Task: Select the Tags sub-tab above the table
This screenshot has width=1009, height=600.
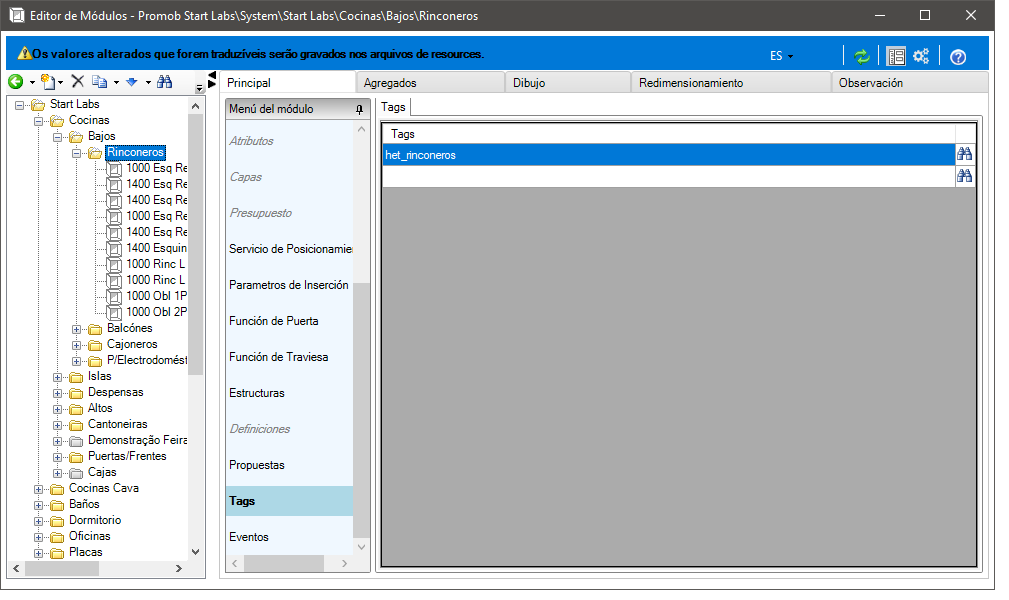Action: [393, 107]
